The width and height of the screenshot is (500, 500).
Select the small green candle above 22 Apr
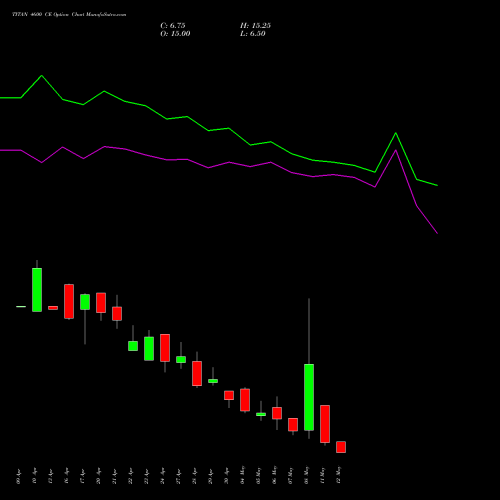pos(133,346)
